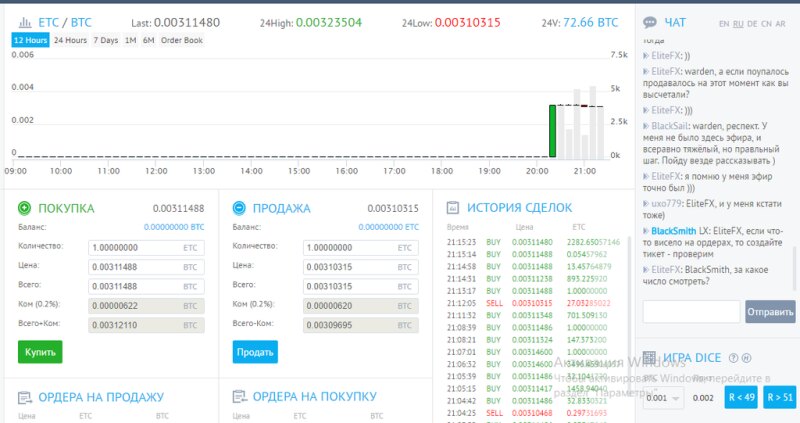The width and height of the screenshot is (800, 423).
Task: Click the green ПОКУПКА plus icon
Action: pos(24,208)
